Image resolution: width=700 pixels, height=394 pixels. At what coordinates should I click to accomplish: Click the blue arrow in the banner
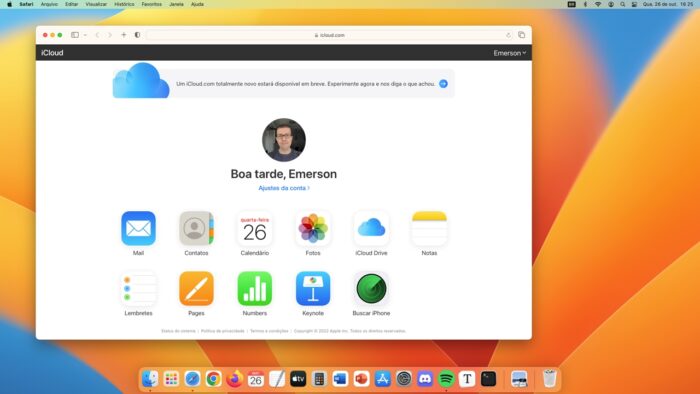pos(443,84)
